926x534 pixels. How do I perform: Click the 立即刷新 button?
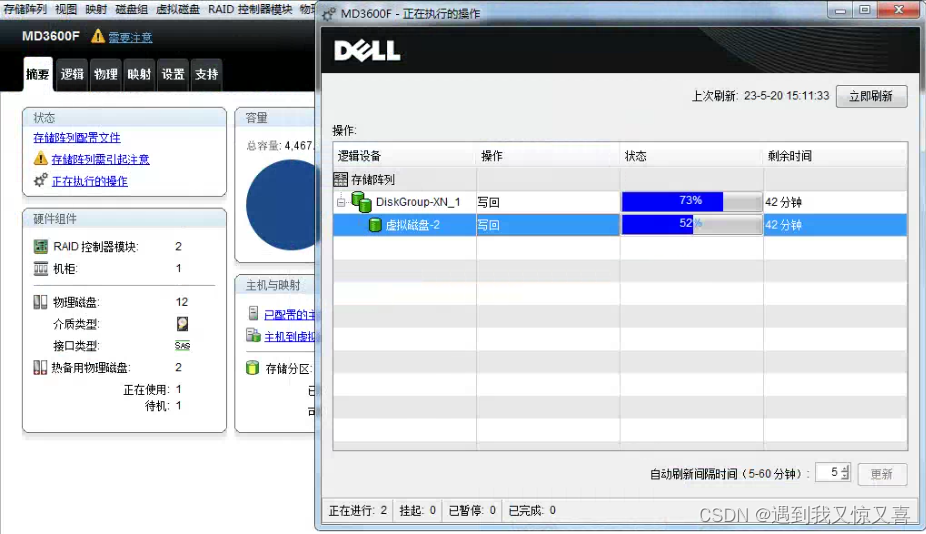click(x=871, y=96)
